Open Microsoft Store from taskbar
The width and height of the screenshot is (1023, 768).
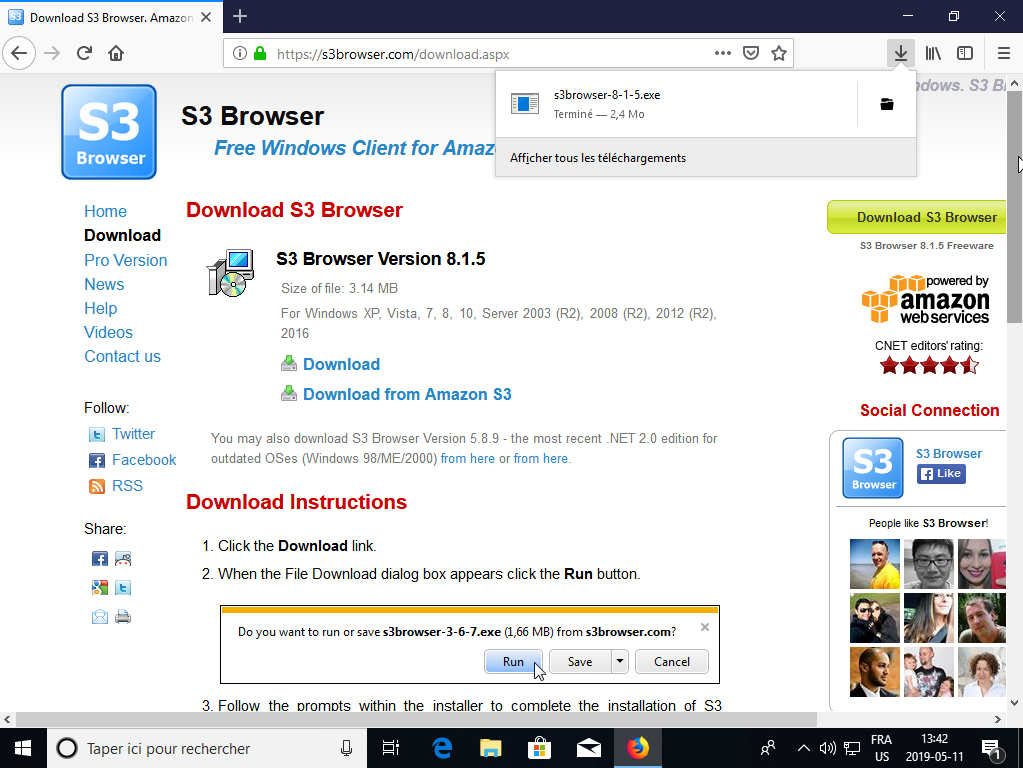coord(540,748)
